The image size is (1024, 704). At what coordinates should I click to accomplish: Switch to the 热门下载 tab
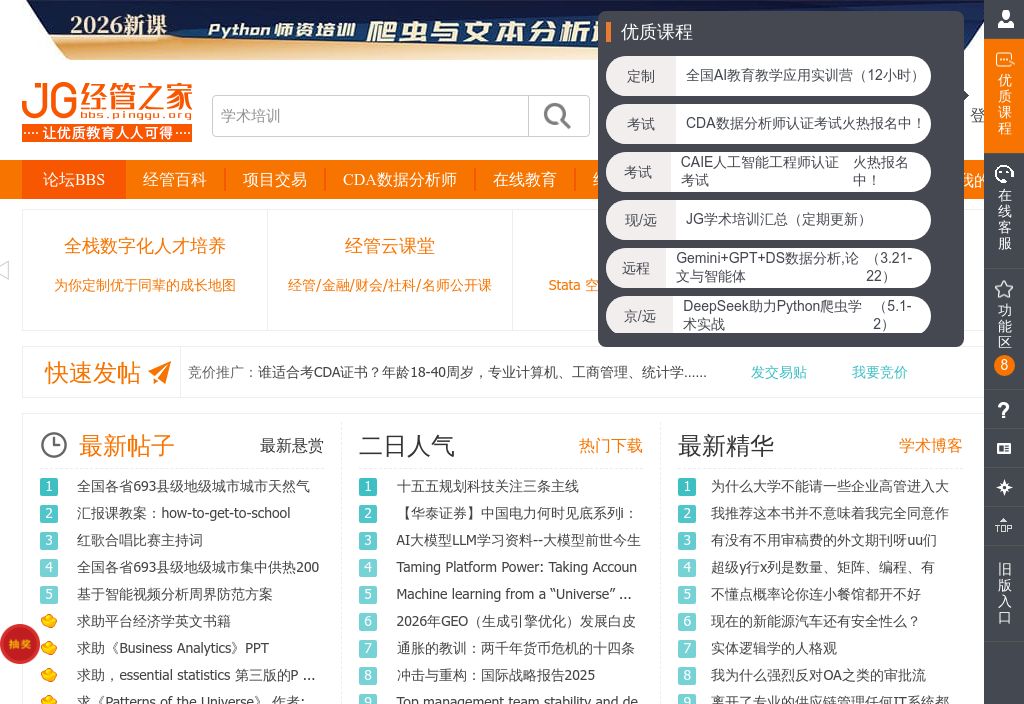610,446
